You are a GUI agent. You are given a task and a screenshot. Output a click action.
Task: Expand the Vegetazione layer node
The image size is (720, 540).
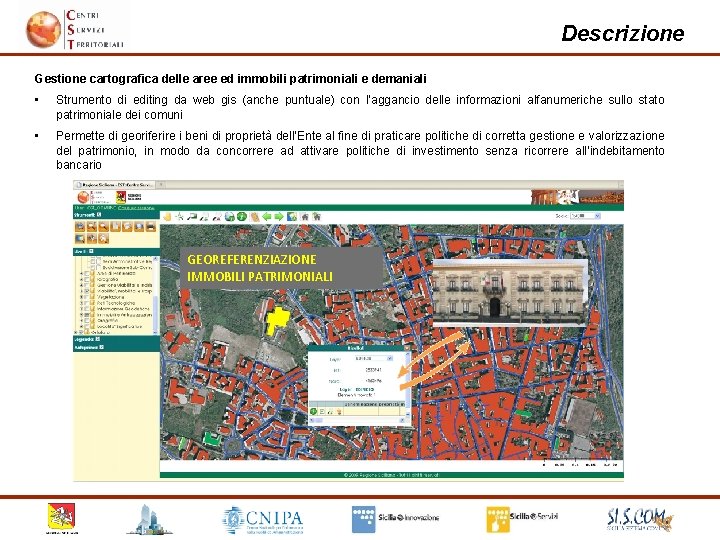point(82,297)
